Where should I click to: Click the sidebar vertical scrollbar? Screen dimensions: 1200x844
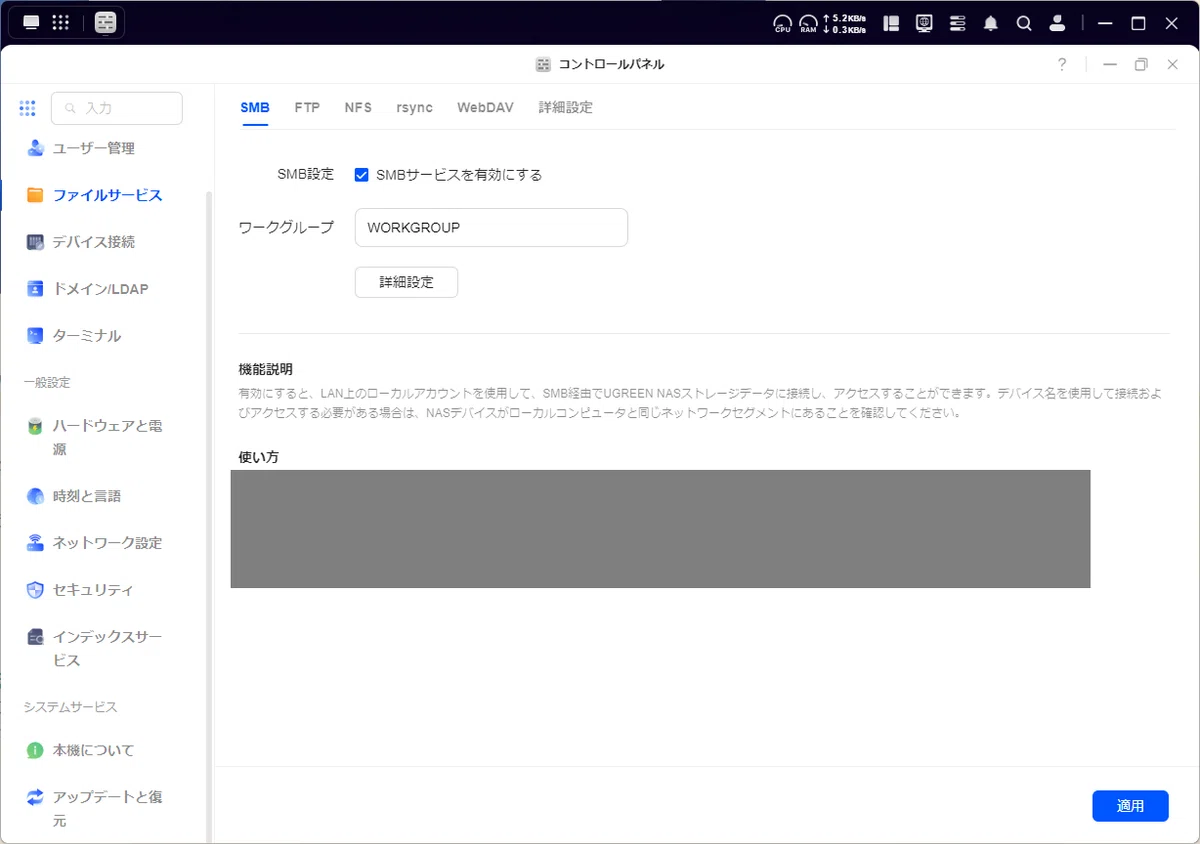pyautogui.click(x=208, y=515)
